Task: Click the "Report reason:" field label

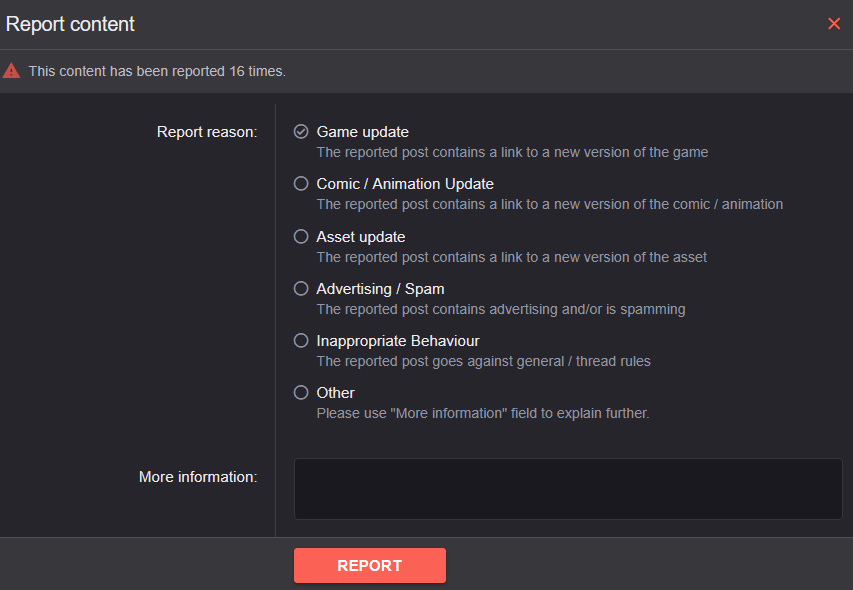Action: [207, 132]
